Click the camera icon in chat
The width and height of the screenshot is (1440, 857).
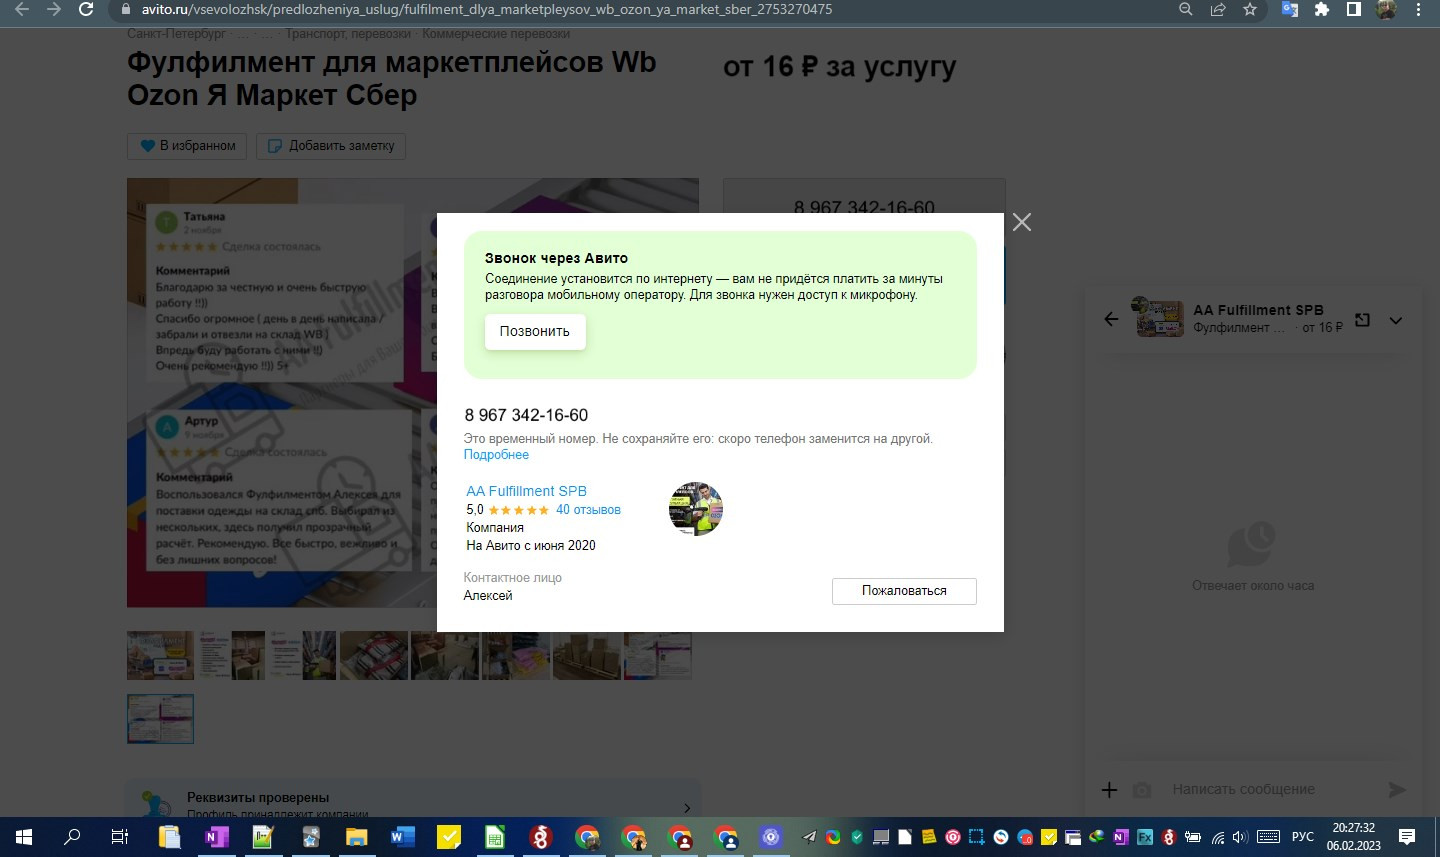pos(1142,790)
